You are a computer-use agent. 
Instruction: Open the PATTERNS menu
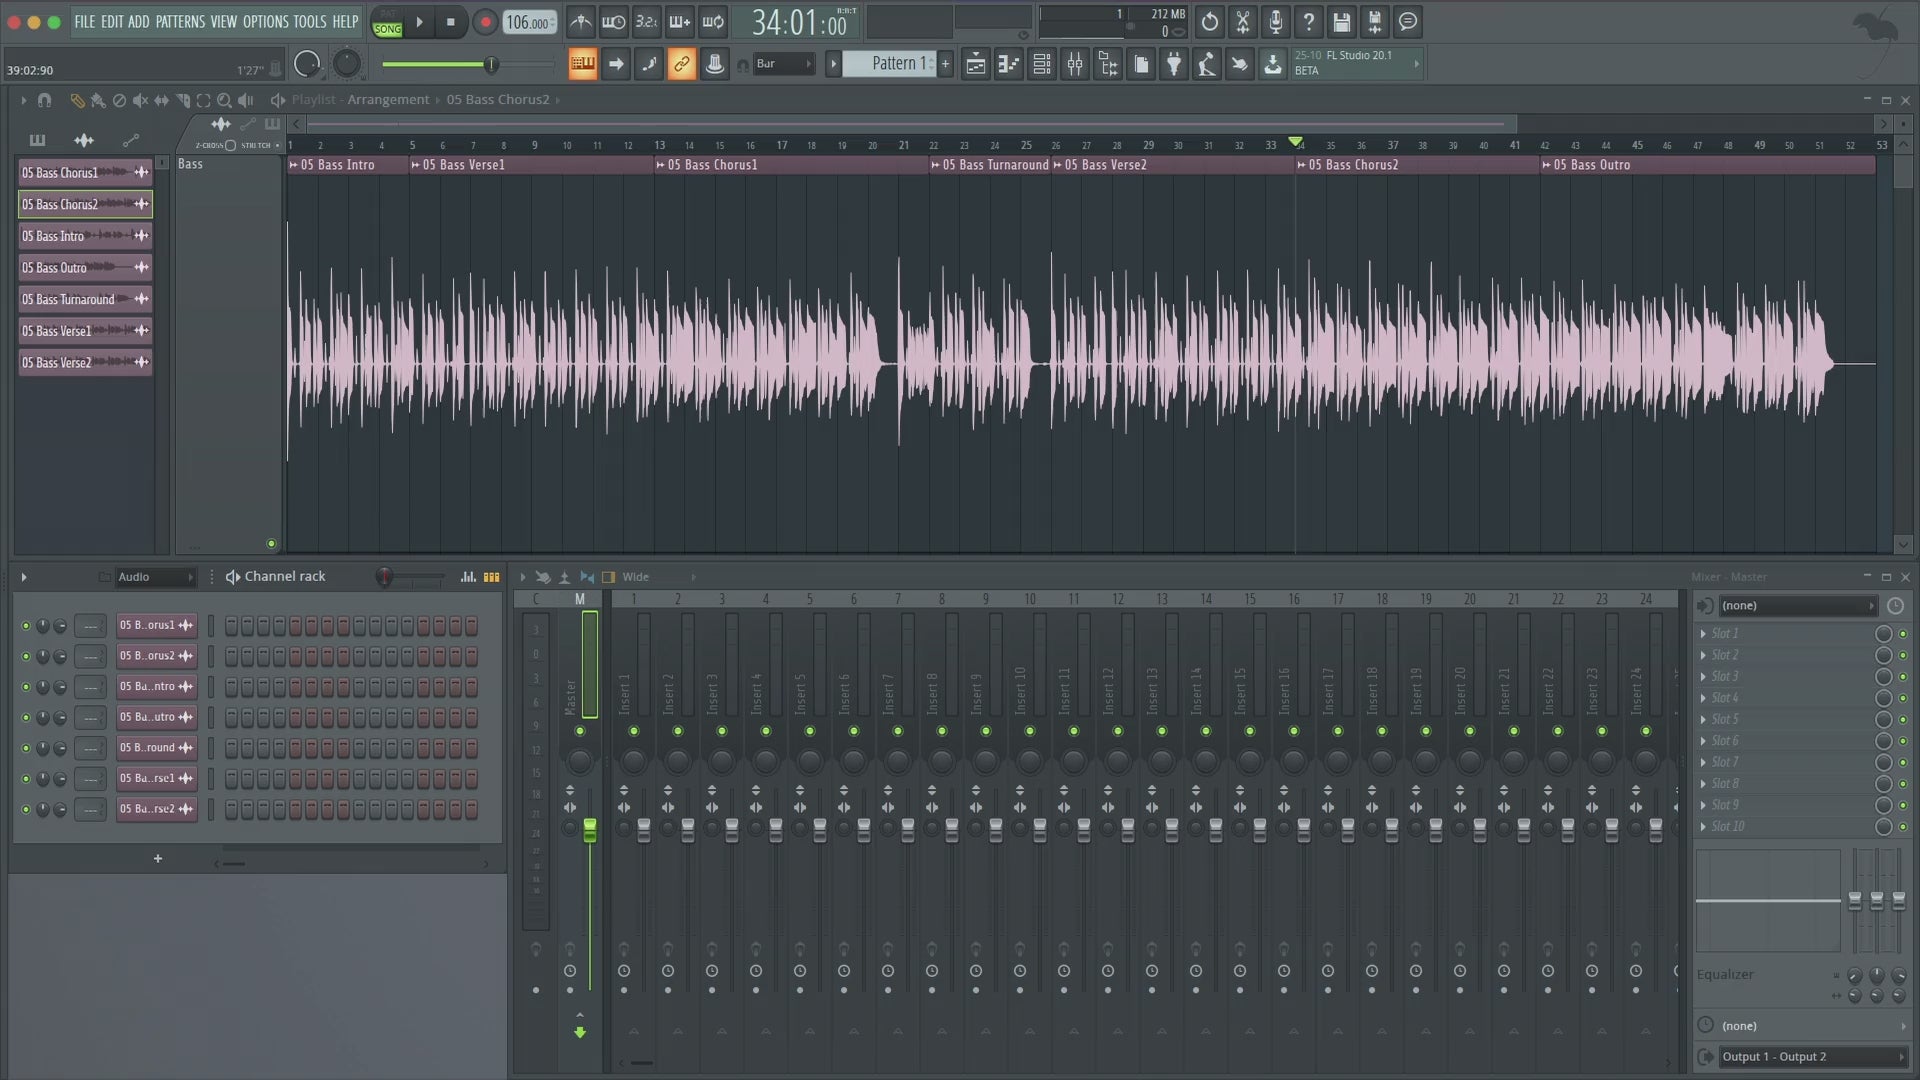(x=180, y=22)
